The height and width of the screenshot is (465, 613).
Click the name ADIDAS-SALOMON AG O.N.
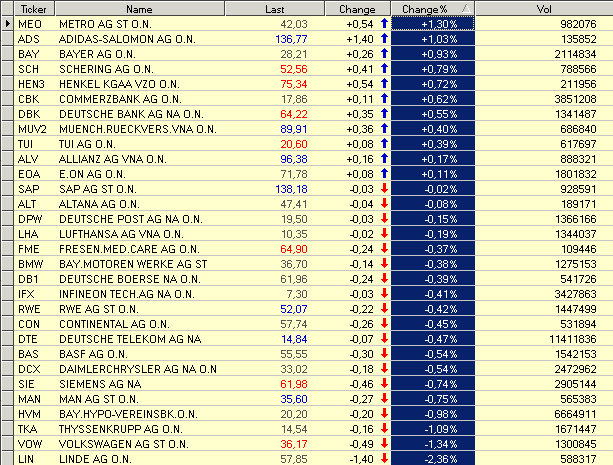tap(127, 39)
